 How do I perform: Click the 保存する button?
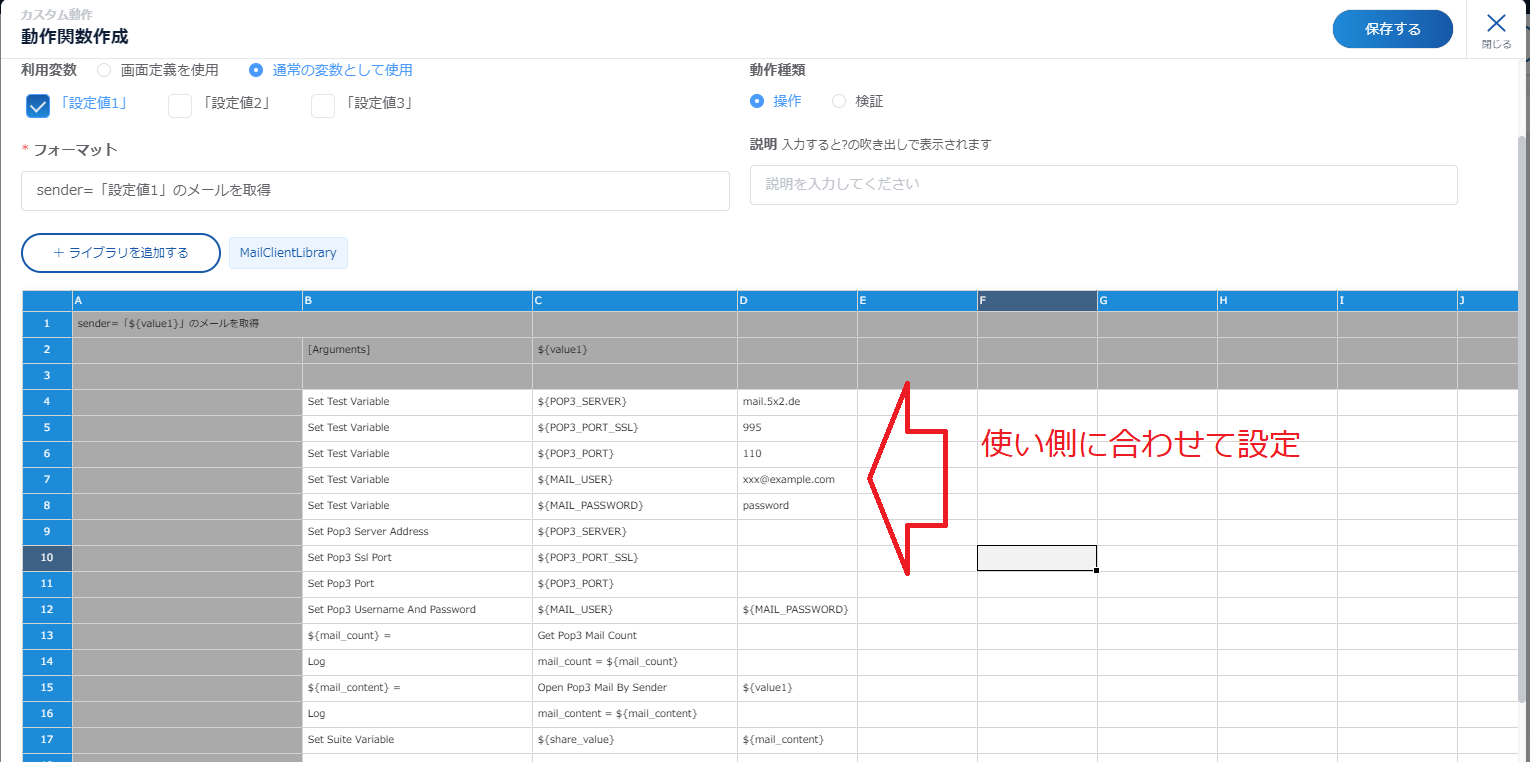click(x=1392, y=29)
